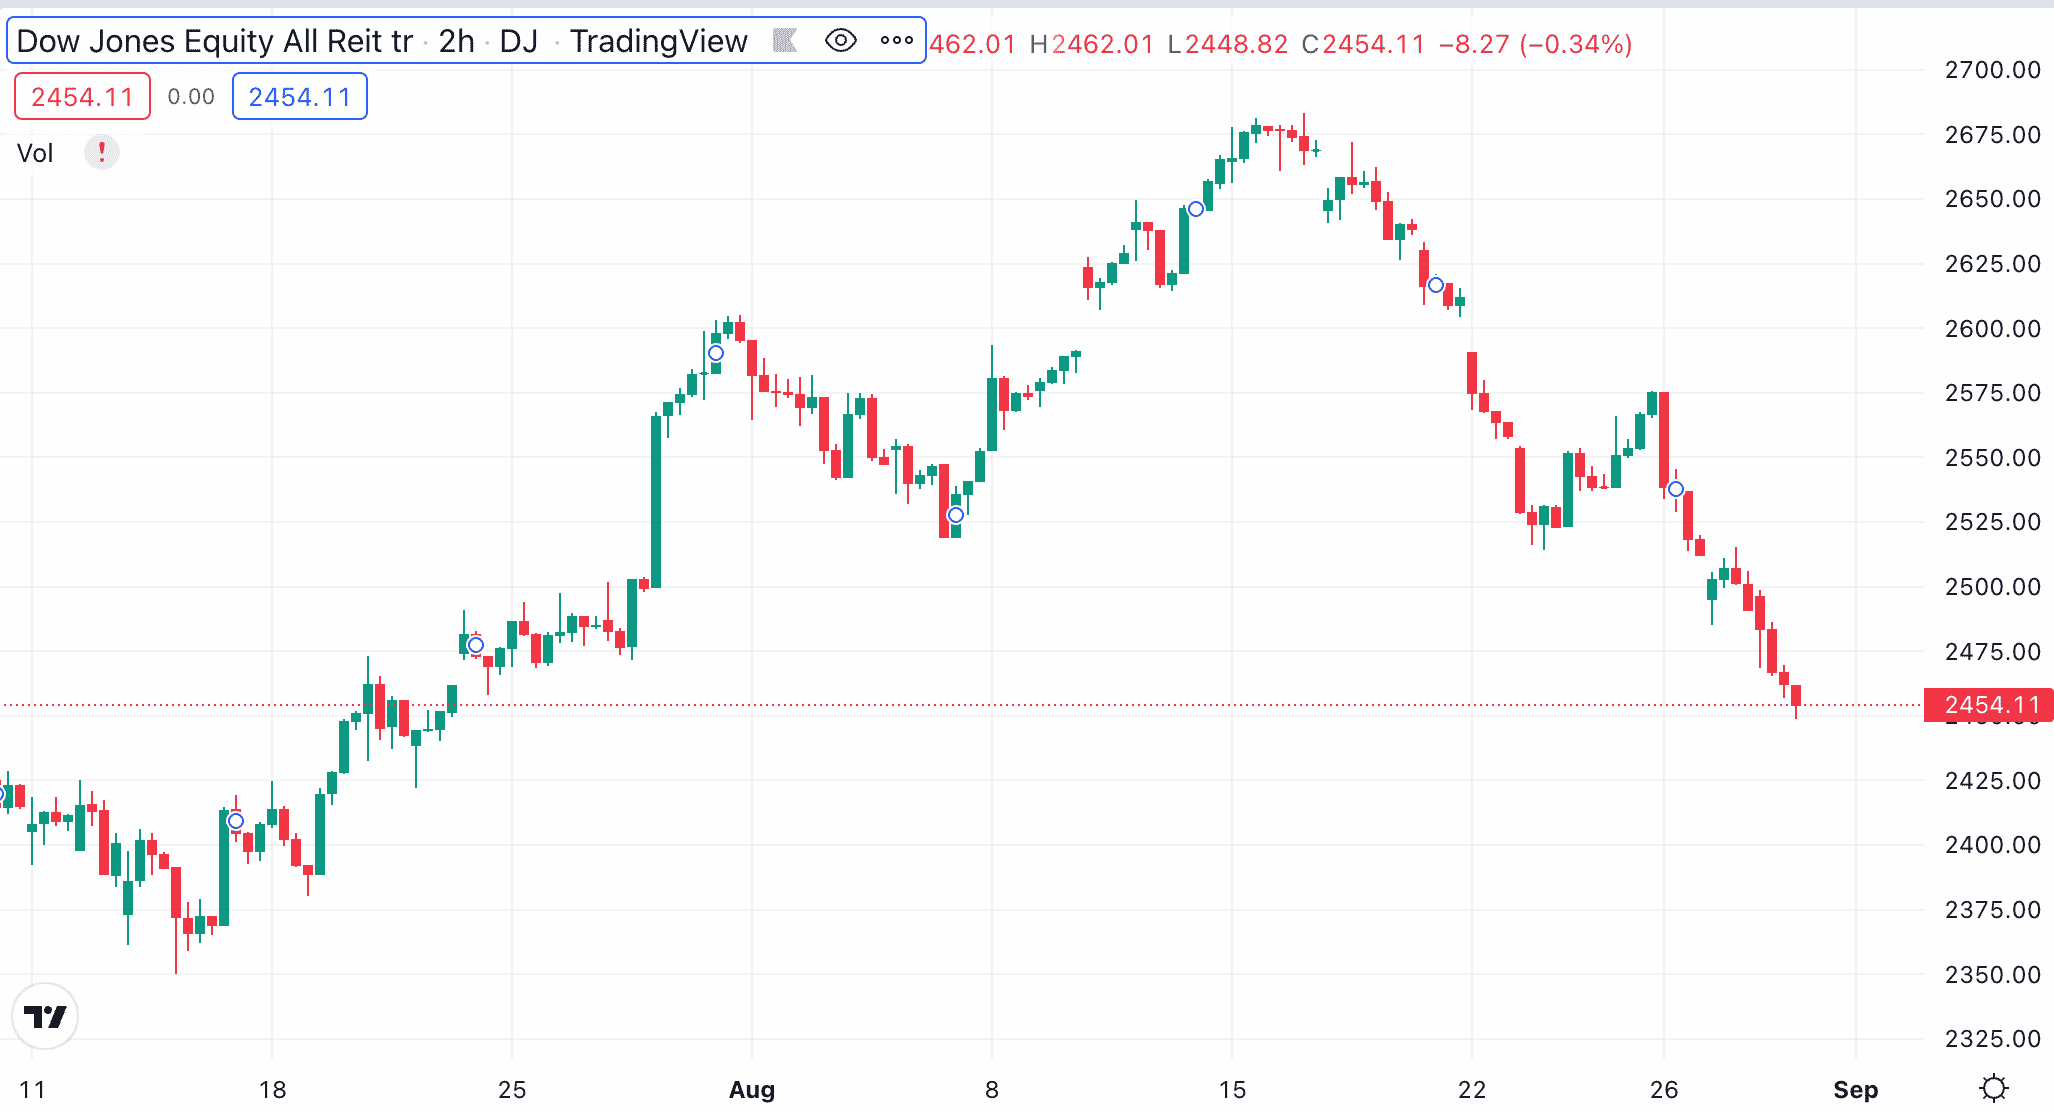Viewport: 2054px width, 1112px height.
Task: Click the high value H2462.01 in legend
Action: [x=1092, y=44]
